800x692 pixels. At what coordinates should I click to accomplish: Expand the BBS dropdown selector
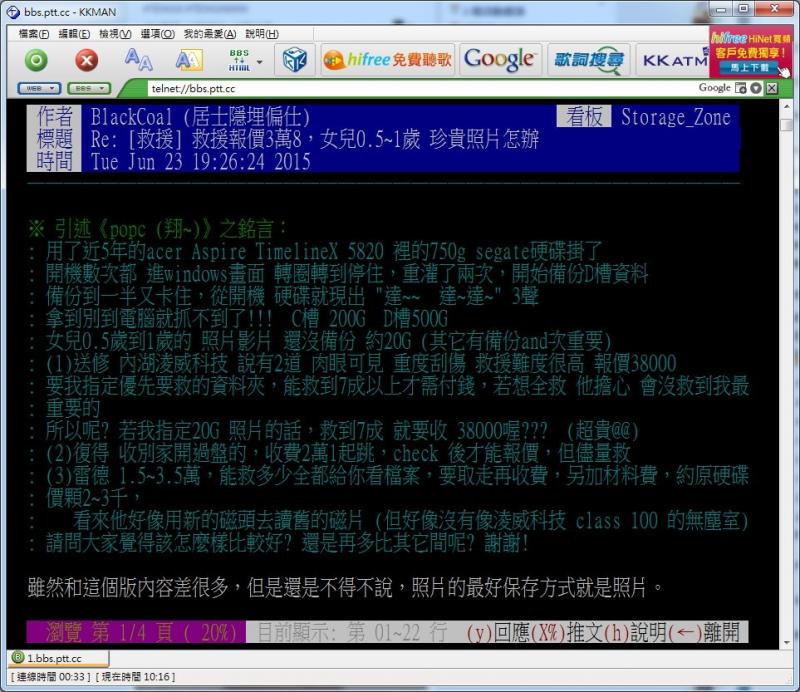(89, 88)
